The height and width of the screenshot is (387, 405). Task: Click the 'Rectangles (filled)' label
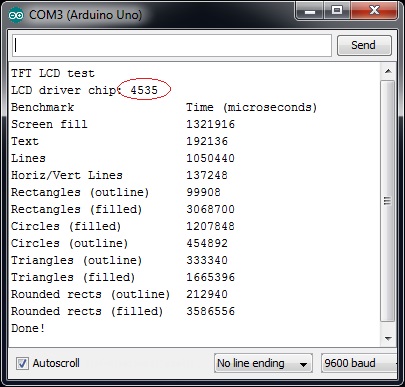[x=77, y=209]
